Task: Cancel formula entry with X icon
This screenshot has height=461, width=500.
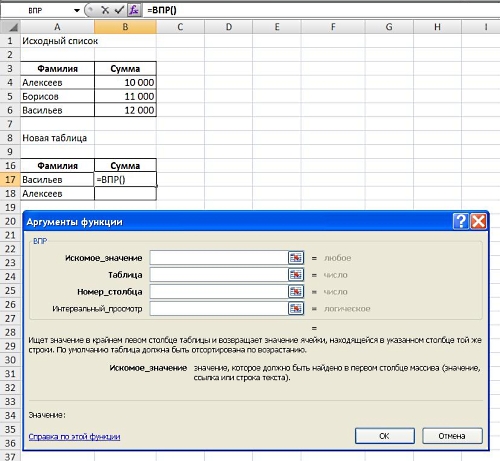Action: [x=105, y=10]
